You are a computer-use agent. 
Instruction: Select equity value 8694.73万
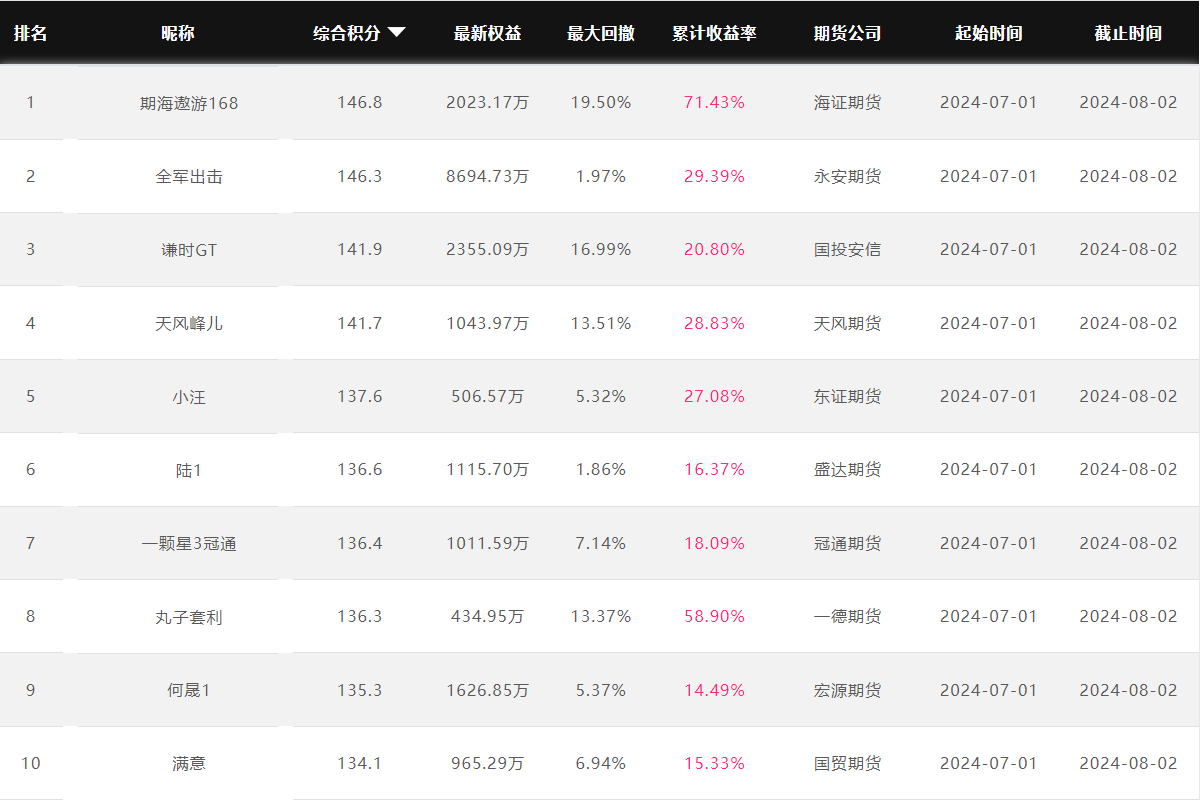[487, 176]
